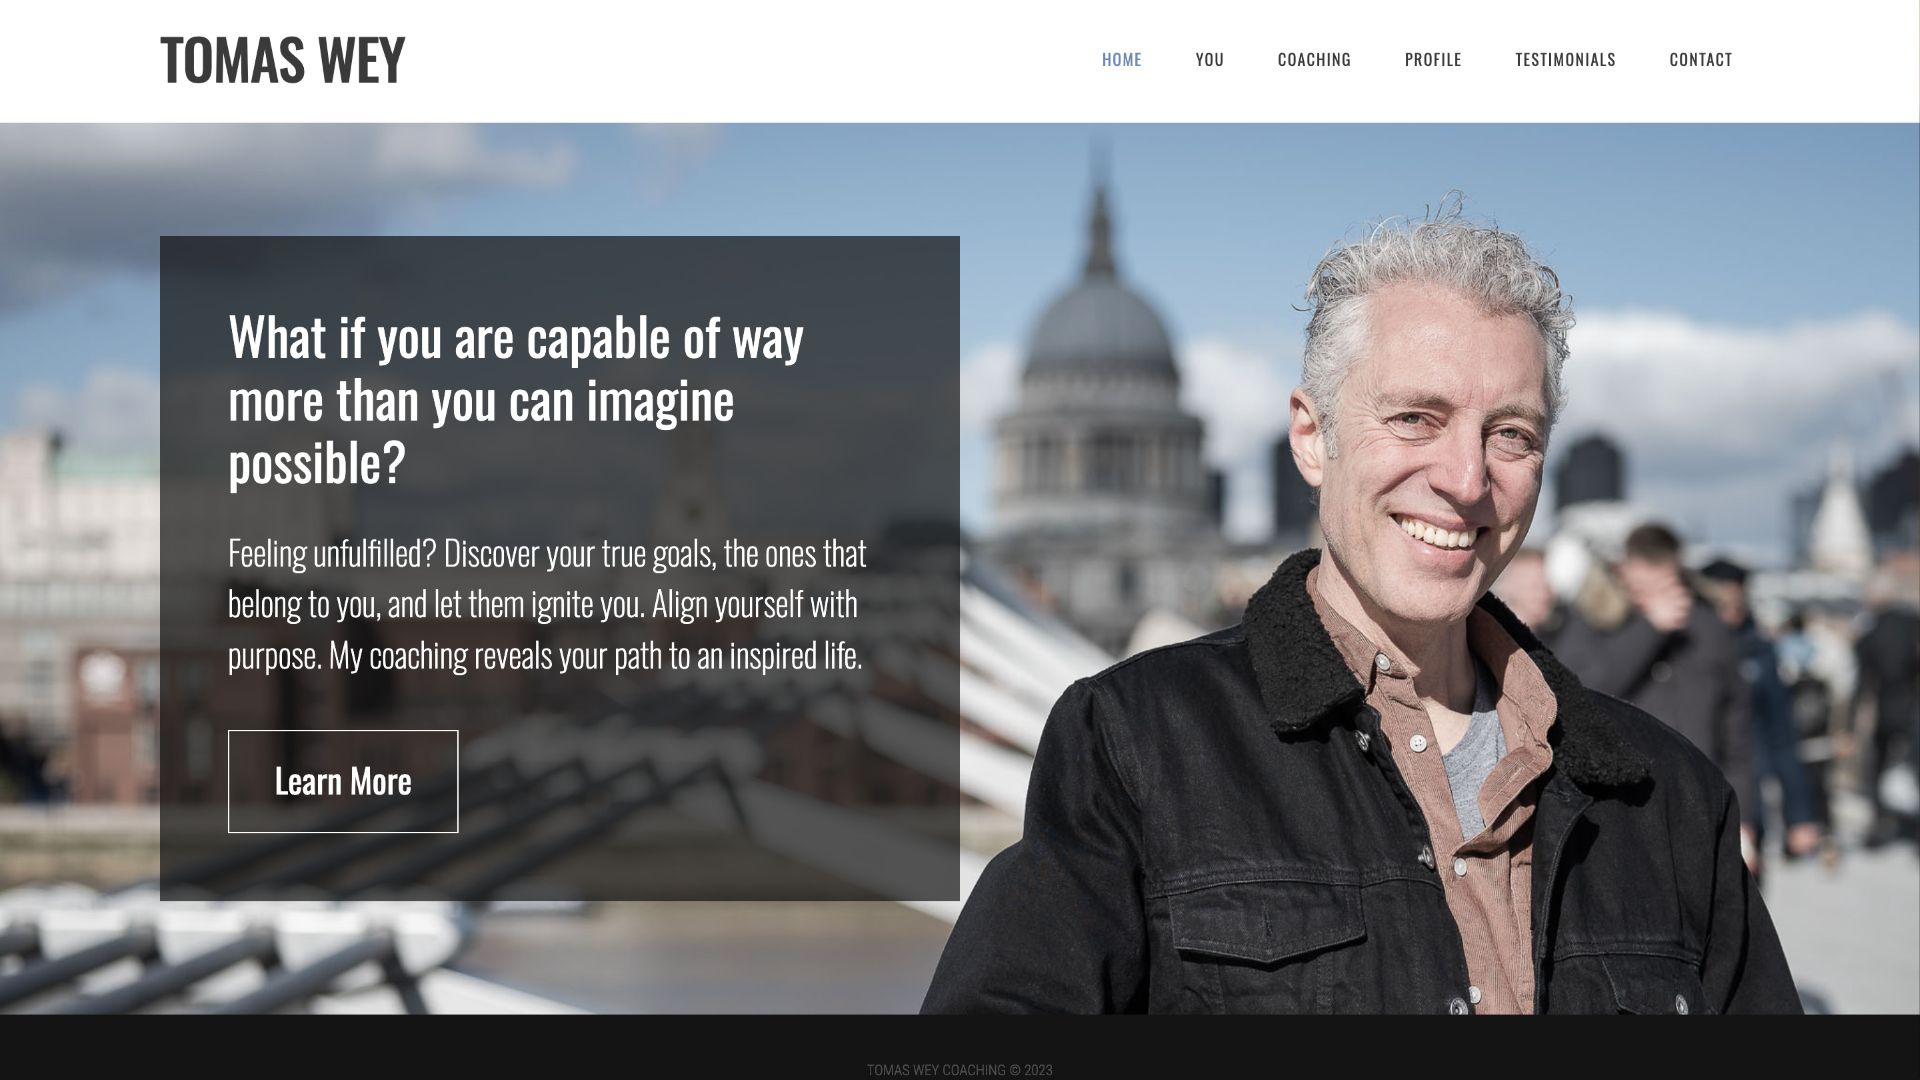This screenshot has width=1920, height=1080.
Task: Click the Learn More button
Action: point(343,781)
